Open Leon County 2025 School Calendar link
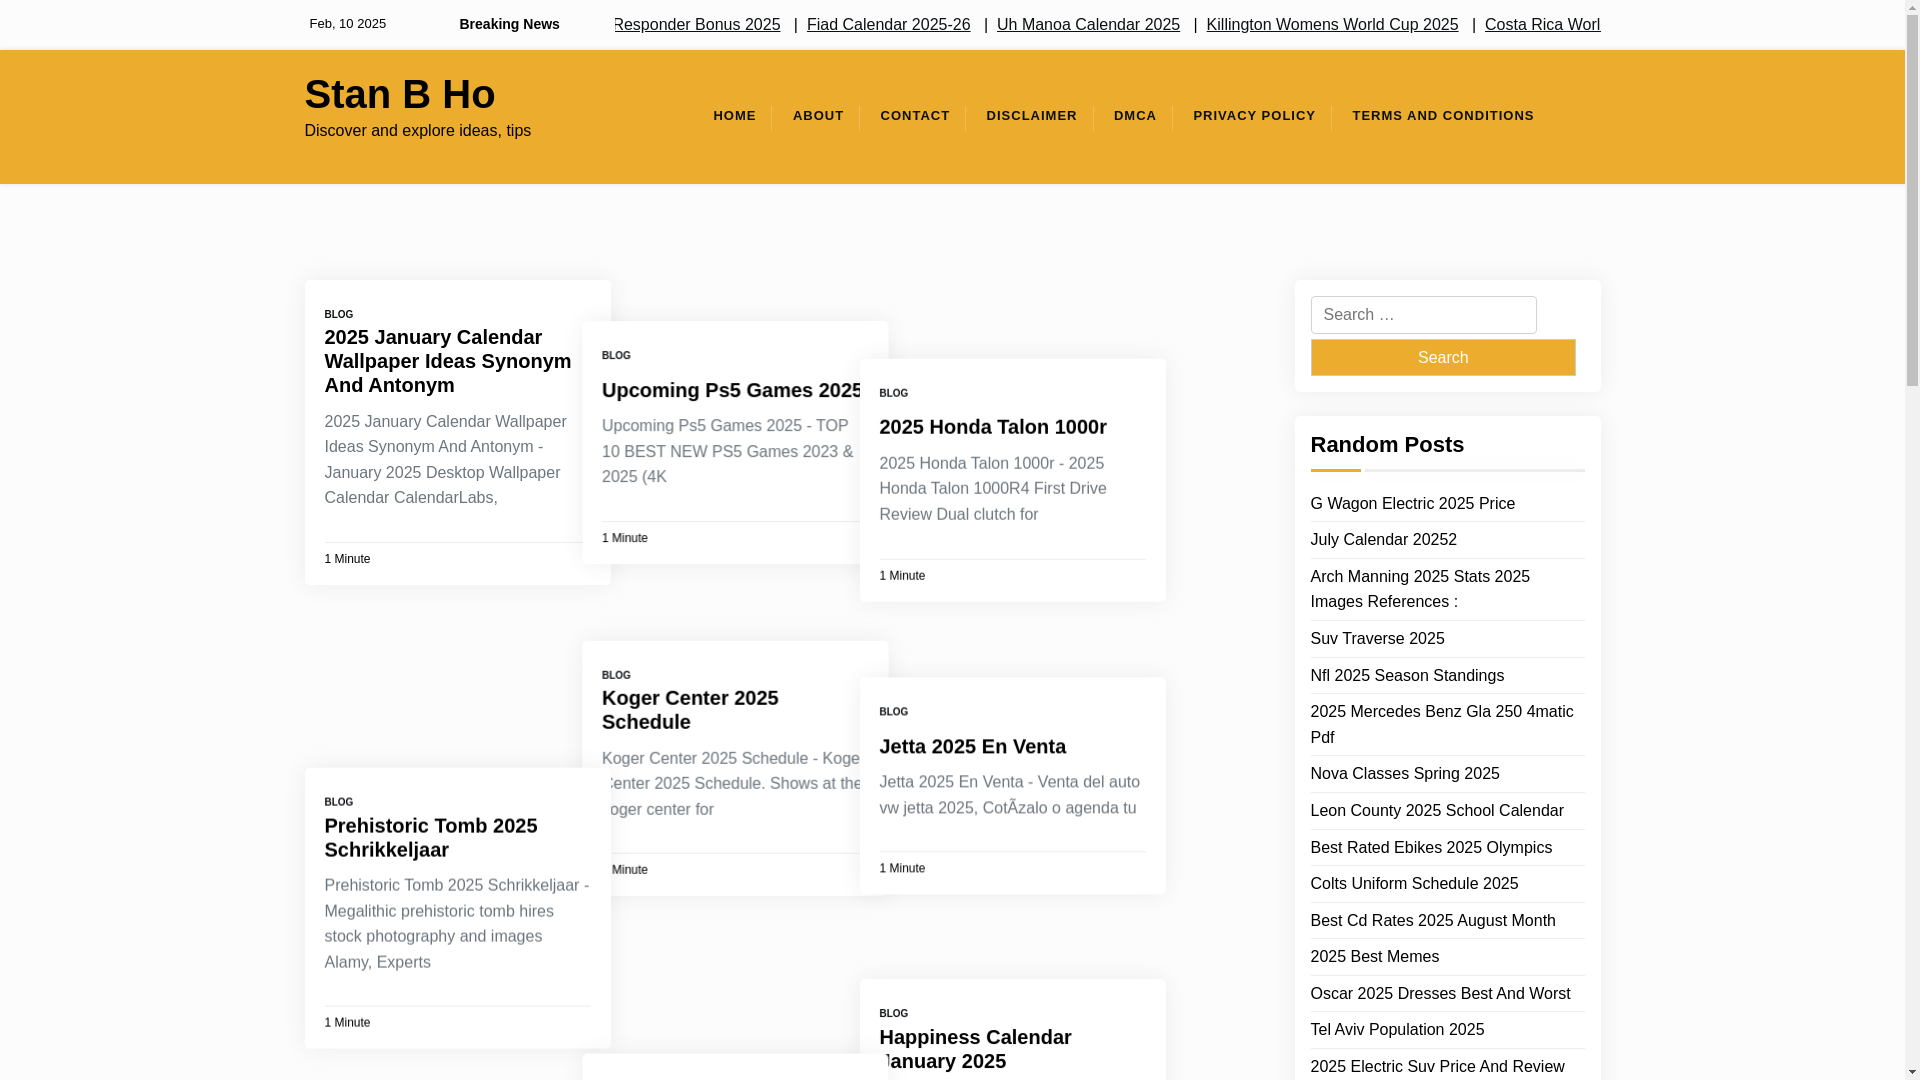 [1436, 811]
